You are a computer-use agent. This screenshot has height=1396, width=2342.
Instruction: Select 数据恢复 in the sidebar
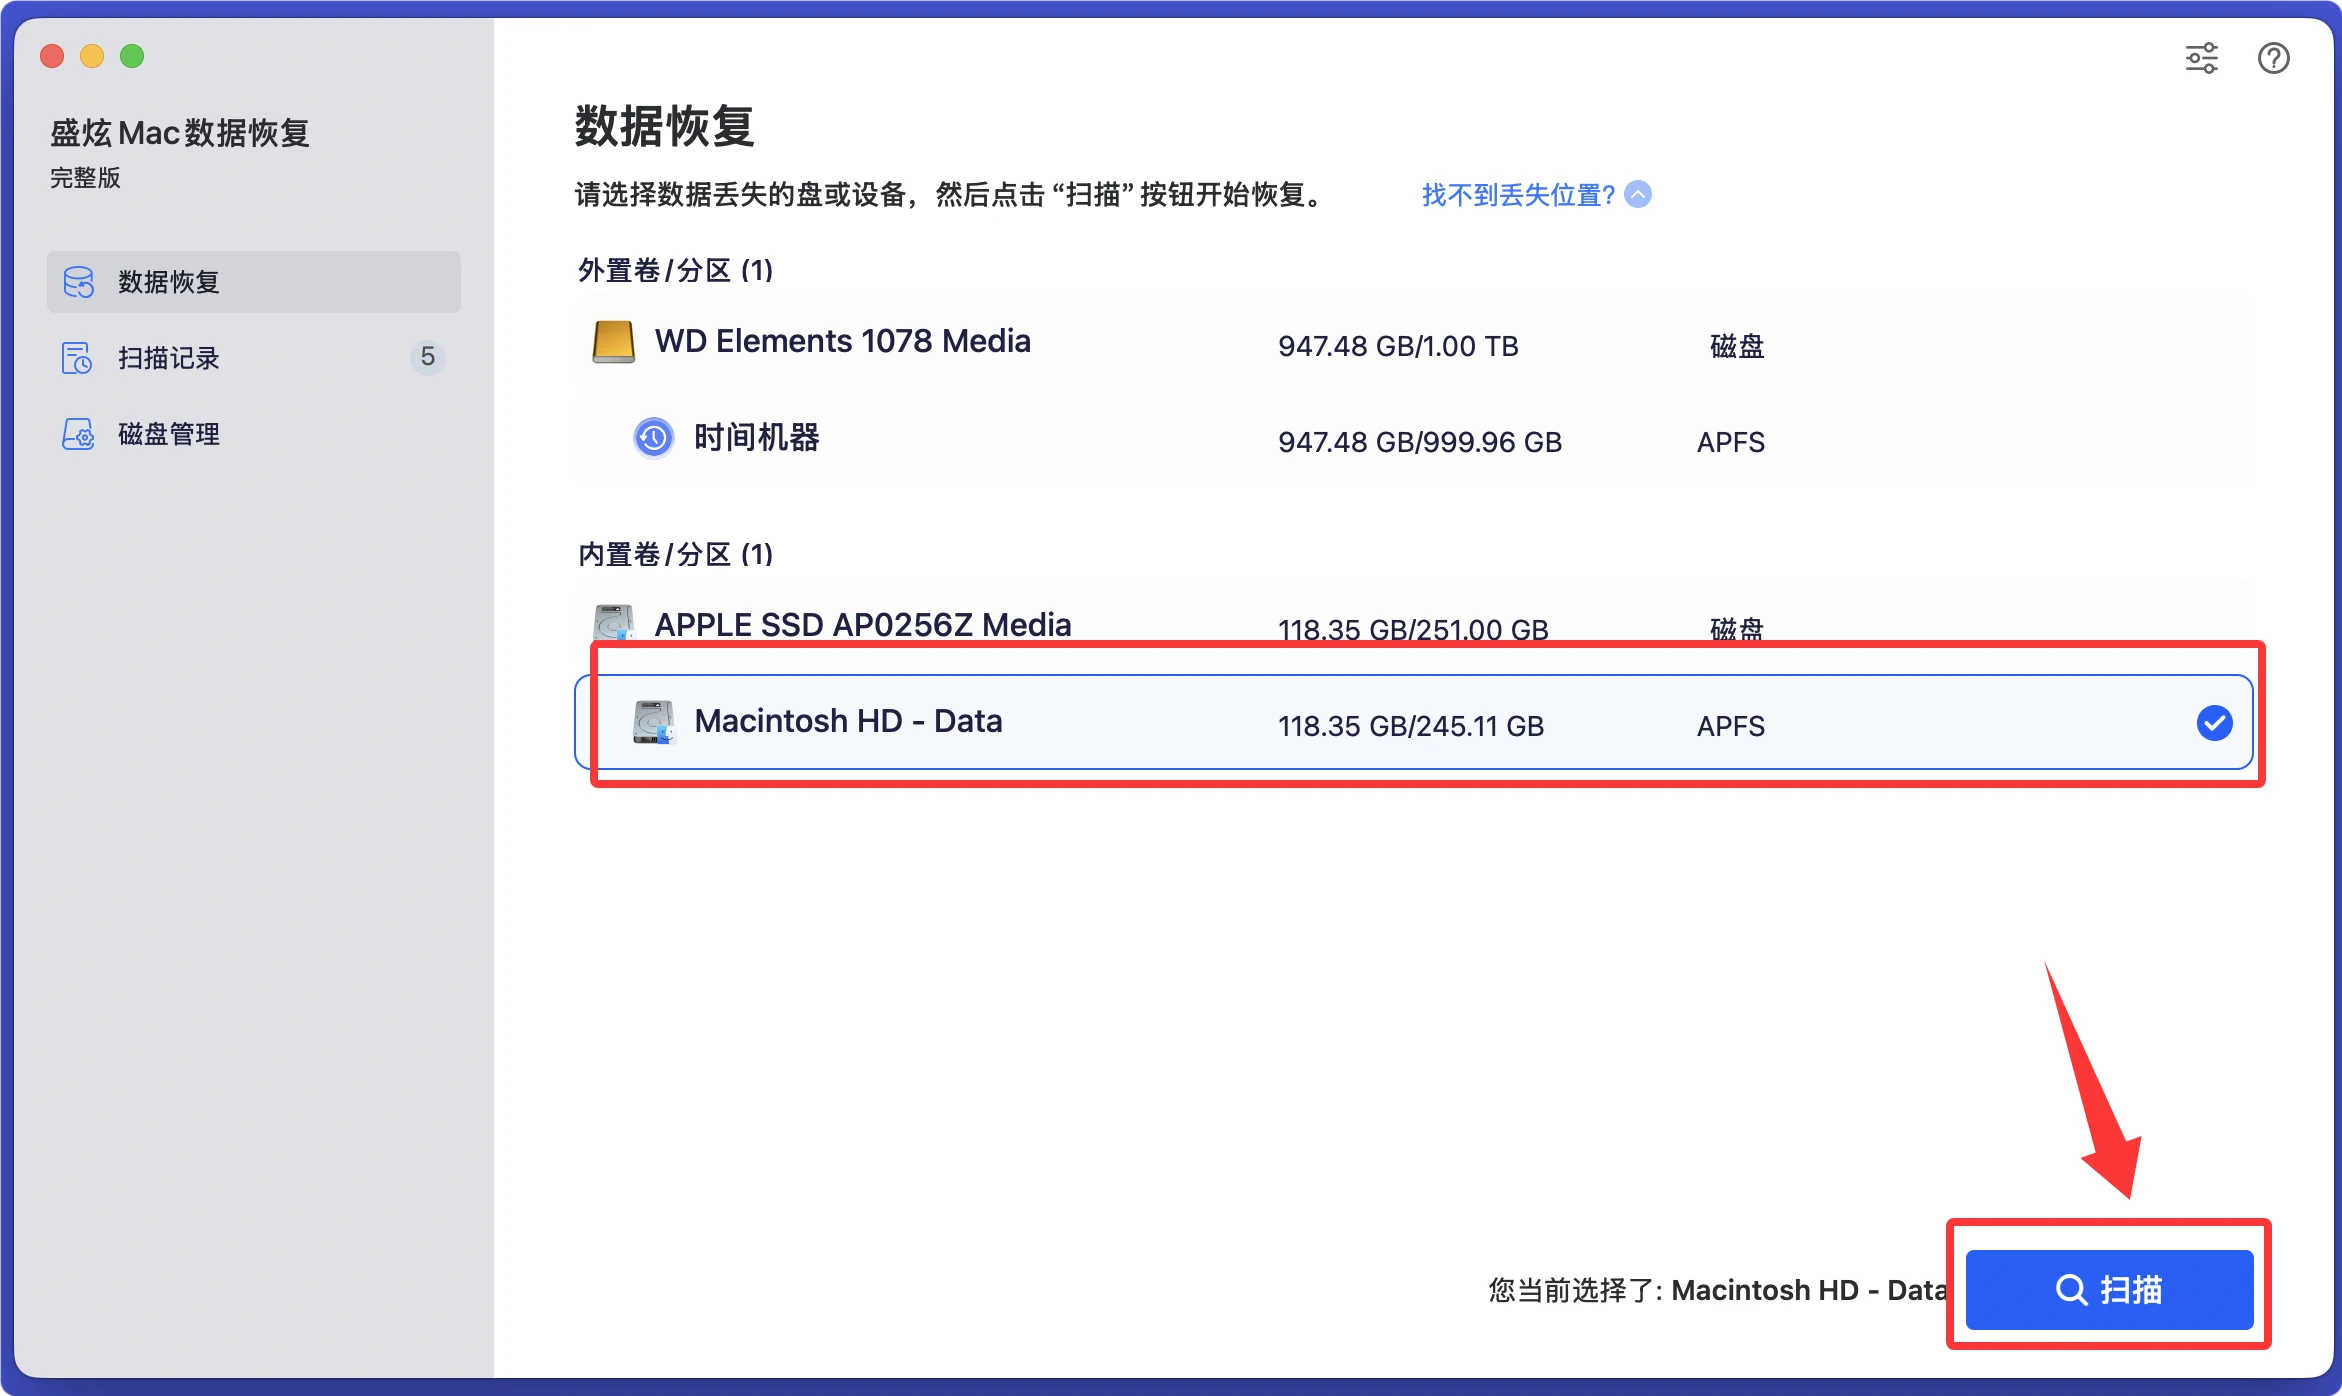(x=254, y=282)
